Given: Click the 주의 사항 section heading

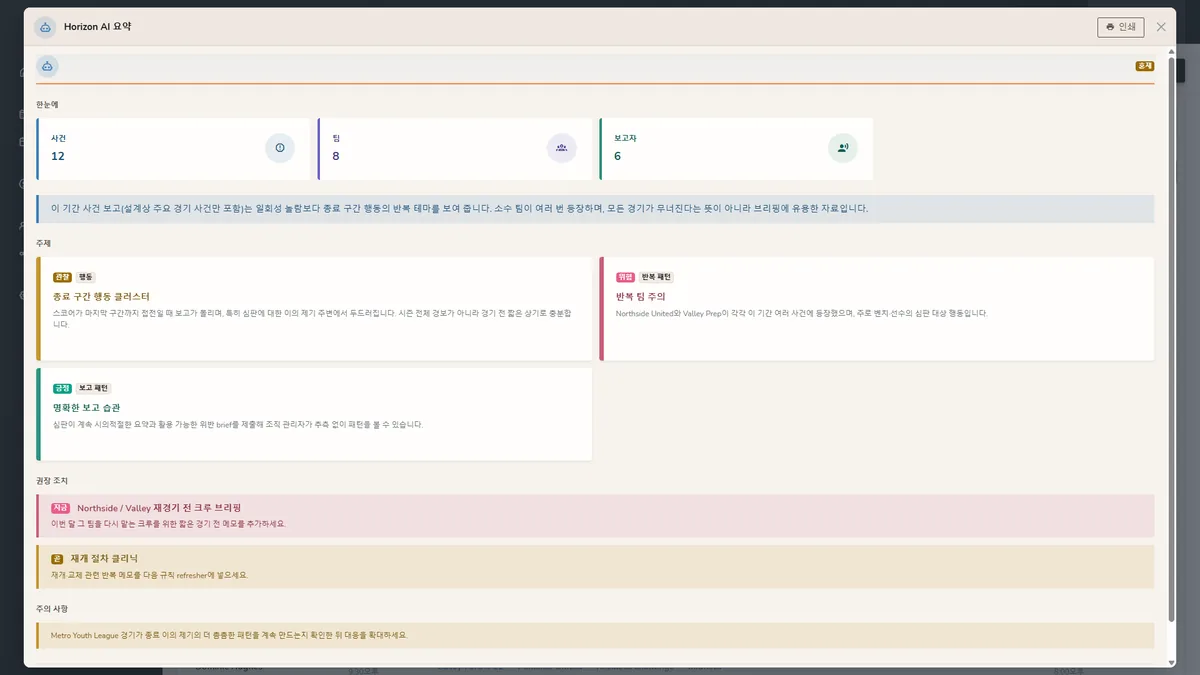Looking at the screenshot, I should (x=52, y=608).
